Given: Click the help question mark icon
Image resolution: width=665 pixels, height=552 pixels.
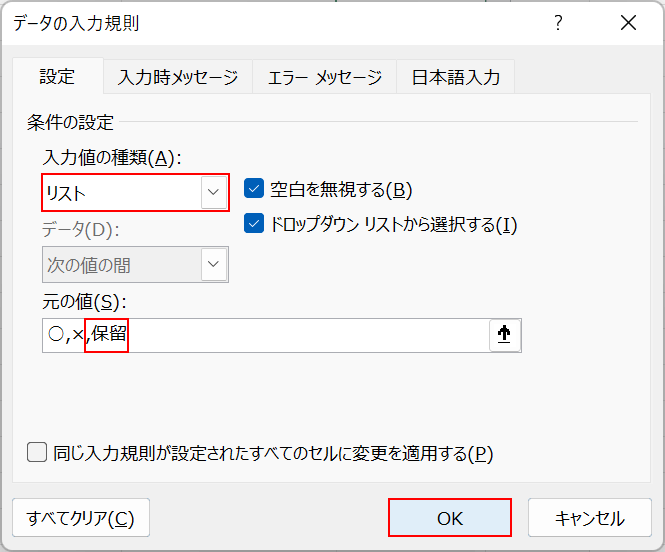Looking at the screenshot, I should point(559,23).
